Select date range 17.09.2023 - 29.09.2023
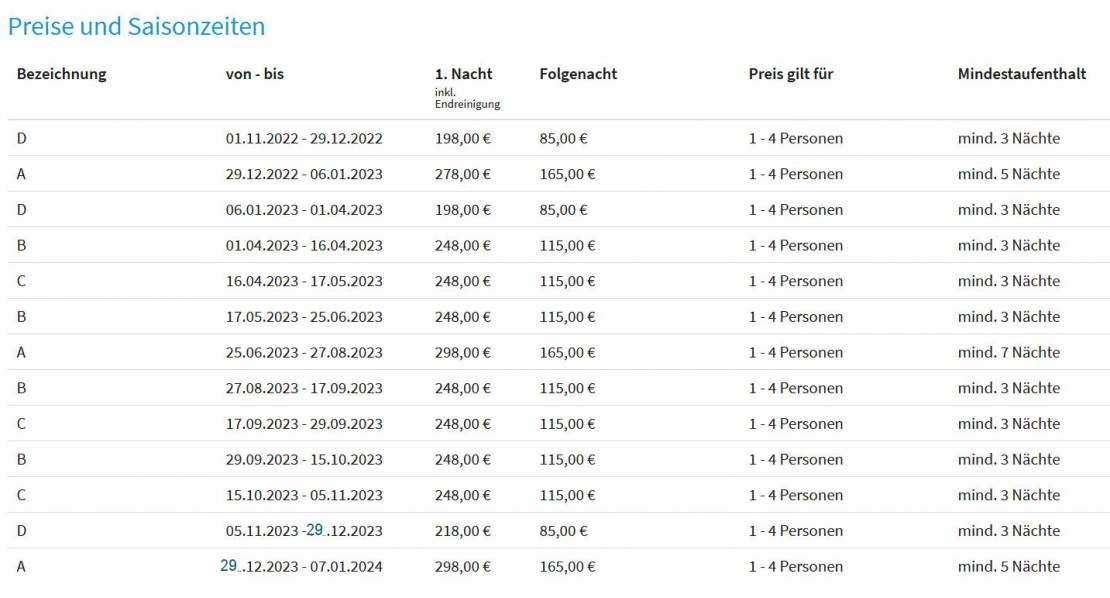Image resolution: width=1110 pixels, height=598 pixels. 304,424
